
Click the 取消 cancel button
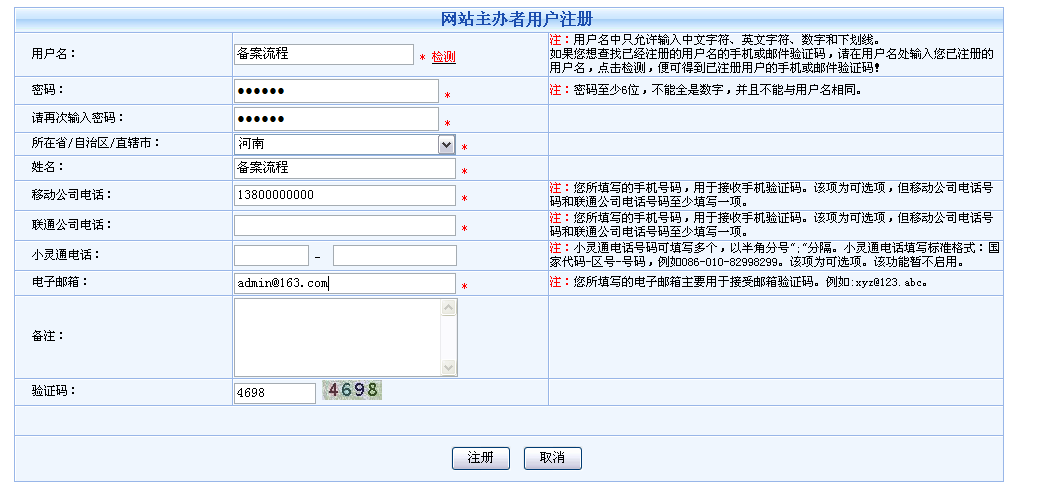[x=552, y=458]
